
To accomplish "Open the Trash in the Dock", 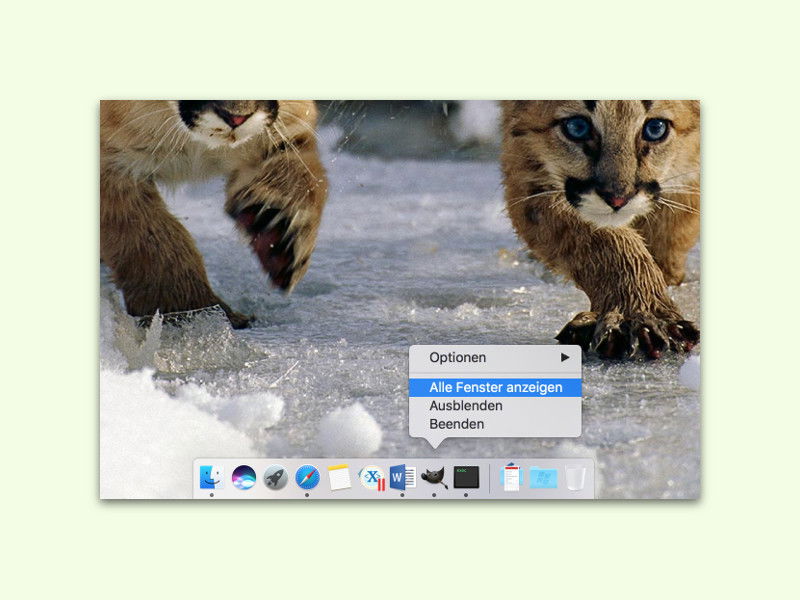I will [x=575, y=478].
